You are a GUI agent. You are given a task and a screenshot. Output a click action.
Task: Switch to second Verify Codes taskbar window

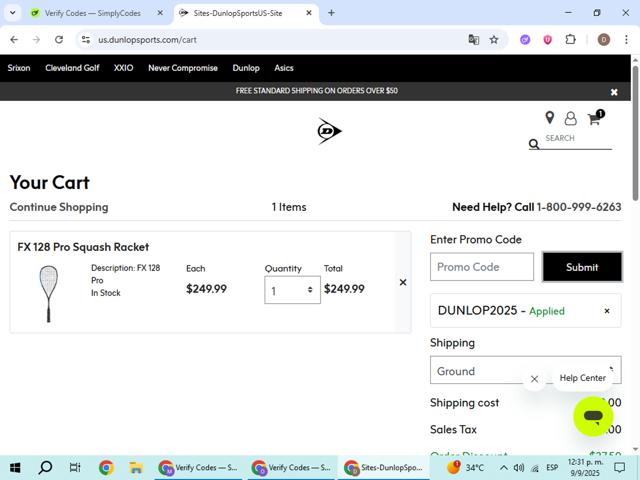[291, 468]
